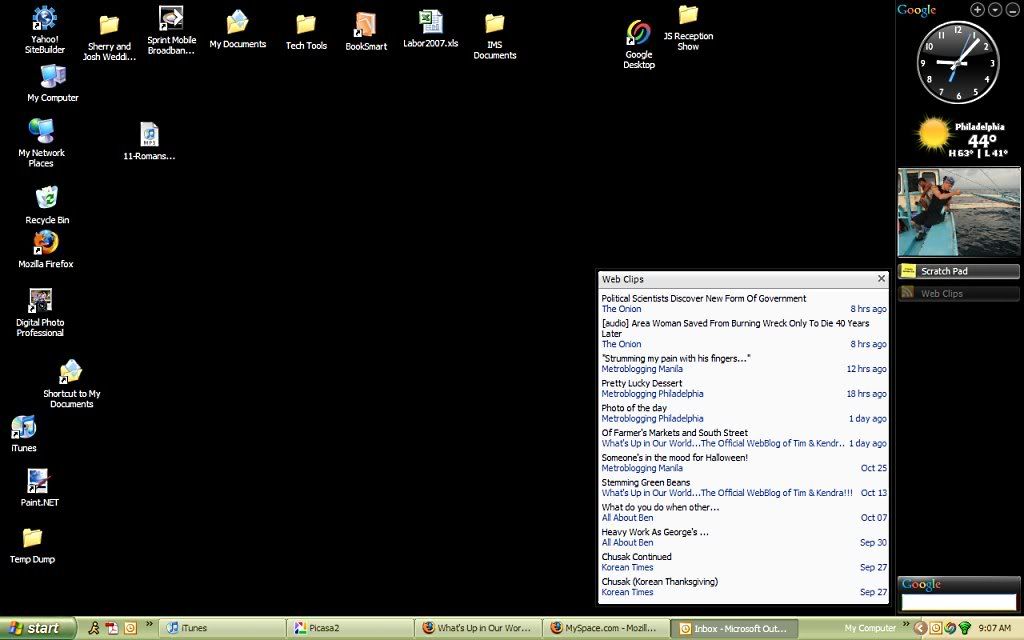
Task: Launch Sprint Mobile Broadband shortcut
Action: tap(171, 30)
